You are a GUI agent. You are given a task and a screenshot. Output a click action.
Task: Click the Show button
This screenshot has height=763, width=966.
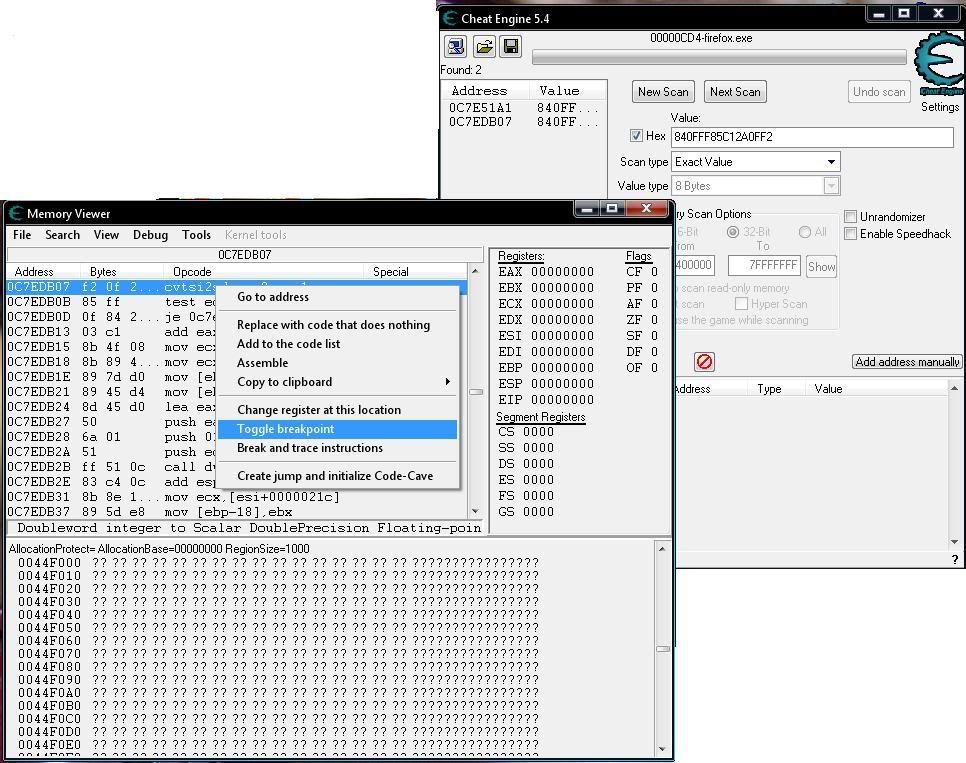pos(821,266)
